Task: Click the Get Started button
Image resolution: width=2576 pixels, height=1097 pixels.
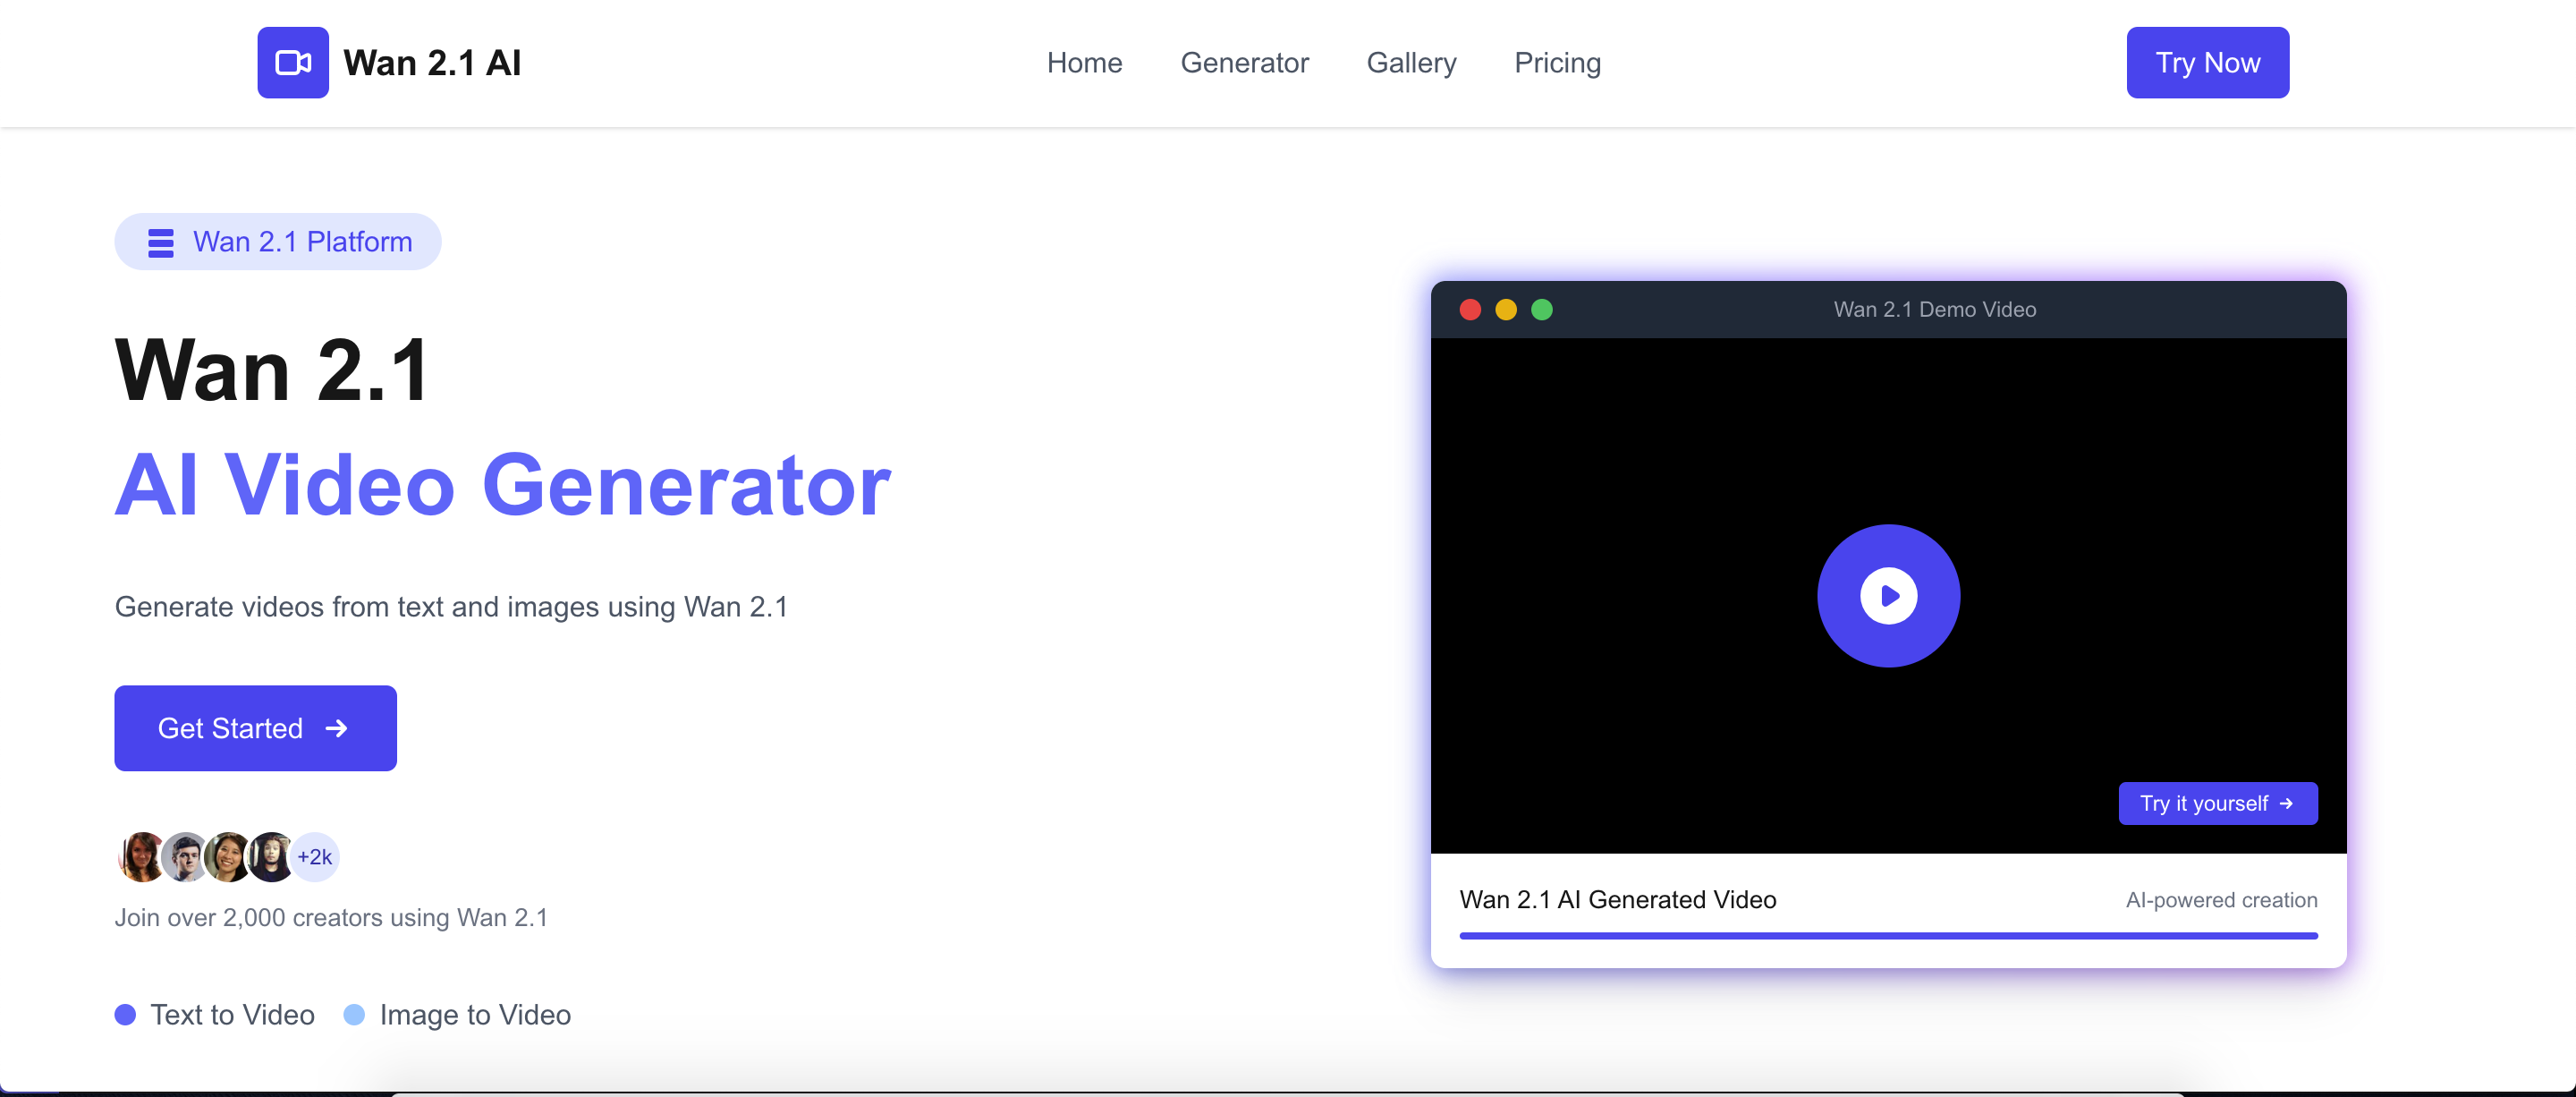Action: (x=255, y=728)
